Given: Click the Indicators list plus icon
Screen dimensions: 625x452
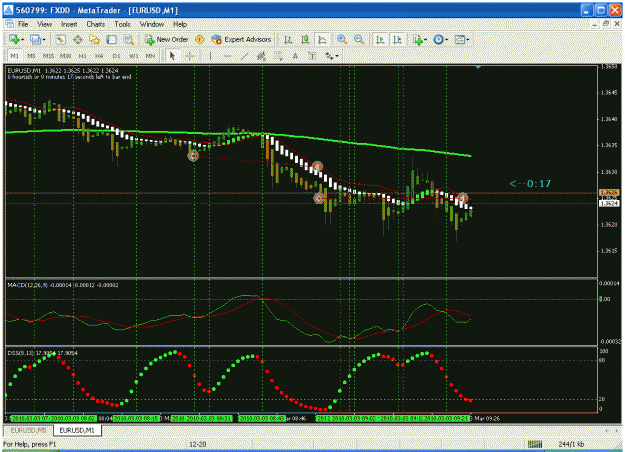Looking at the screenshot, I should point(418,39).
